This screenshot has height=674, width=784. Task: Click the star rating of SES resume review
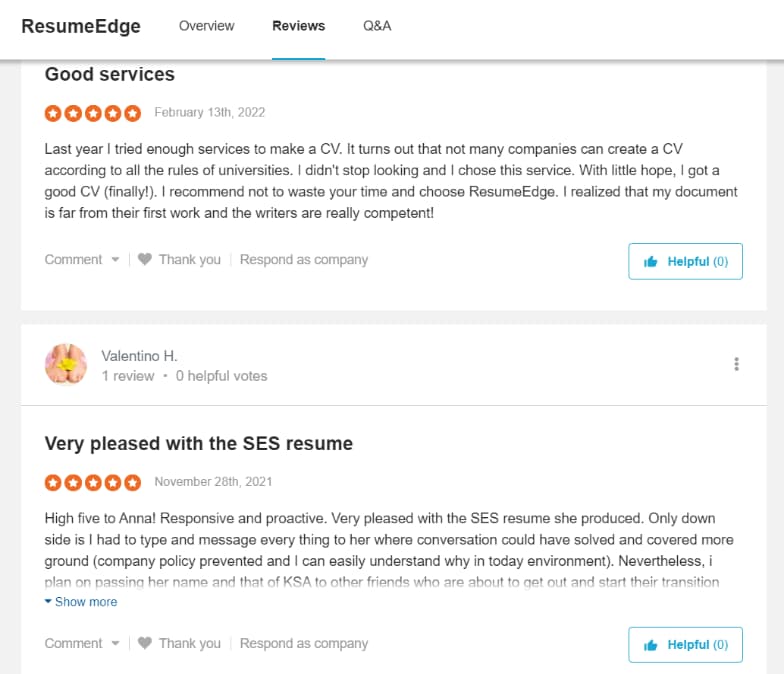(92, 482)
